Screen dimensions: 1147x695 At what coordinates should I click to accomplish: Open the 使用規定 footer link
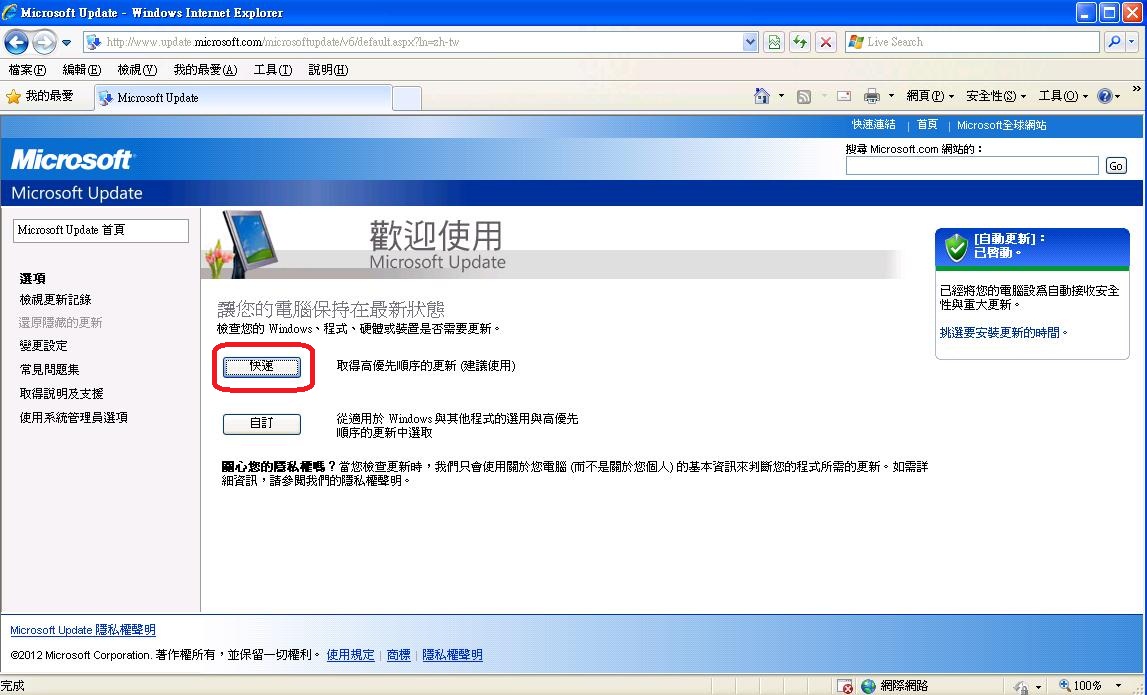coord(350,655)
